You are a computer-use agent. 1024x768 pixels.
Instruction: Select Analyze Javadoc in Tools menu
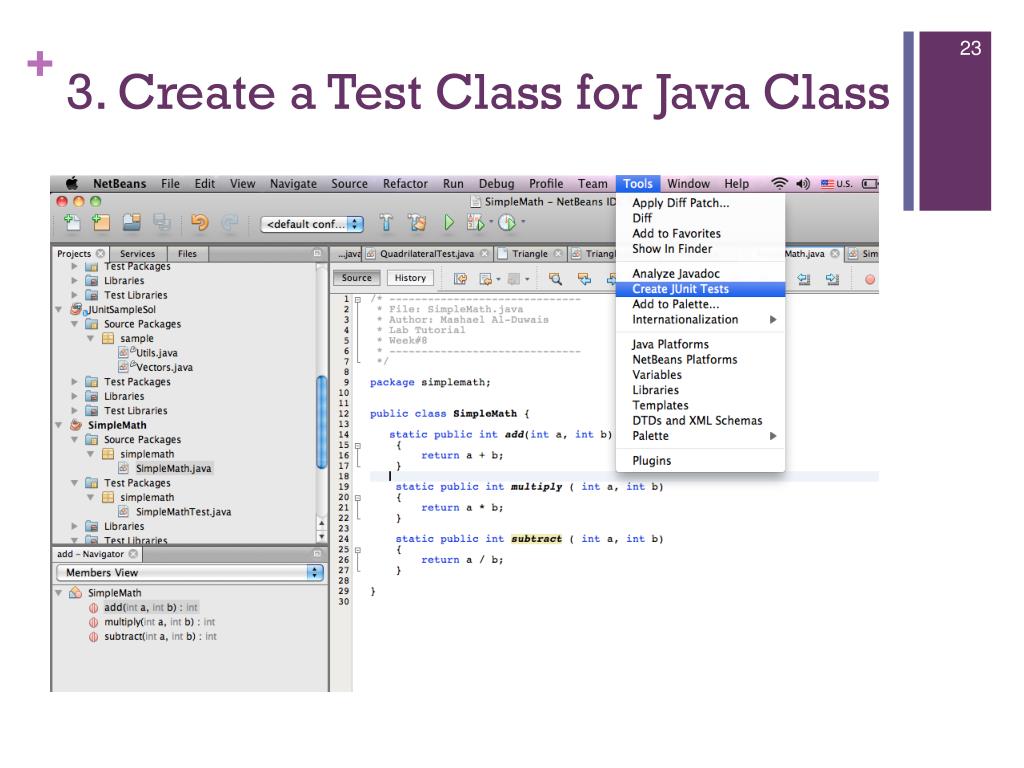tap(700, 274)
